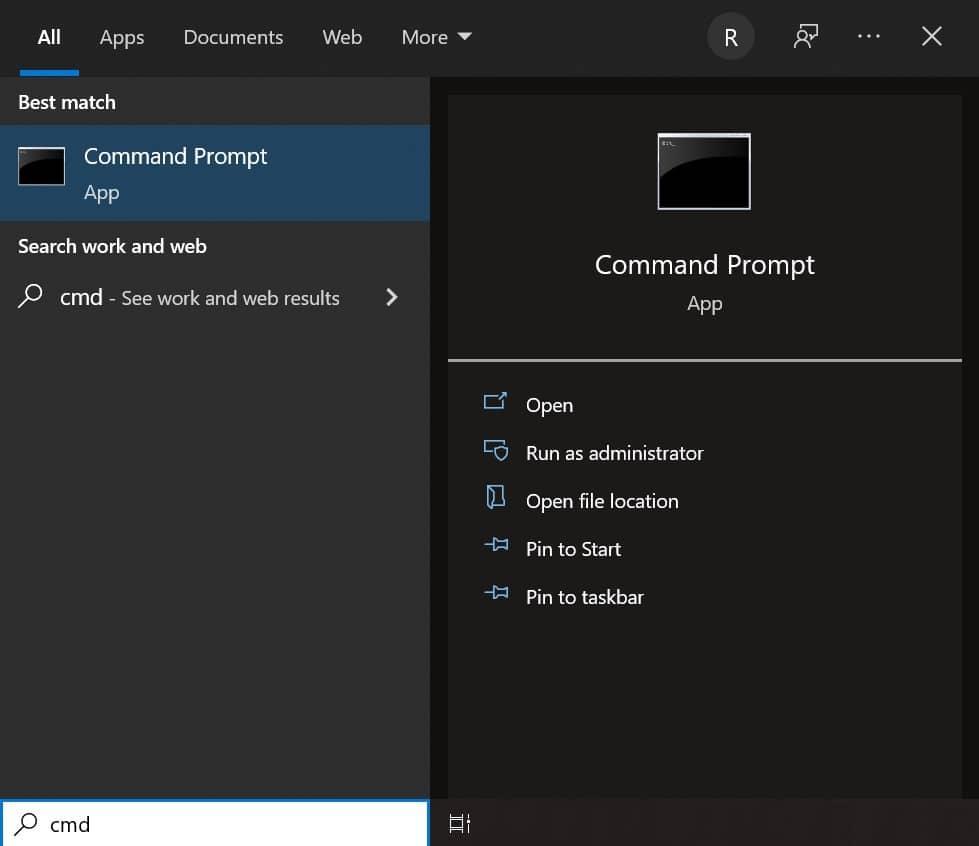
Task: Click the Pin to taskbar pin icon
Action: (x=495, y=594)
